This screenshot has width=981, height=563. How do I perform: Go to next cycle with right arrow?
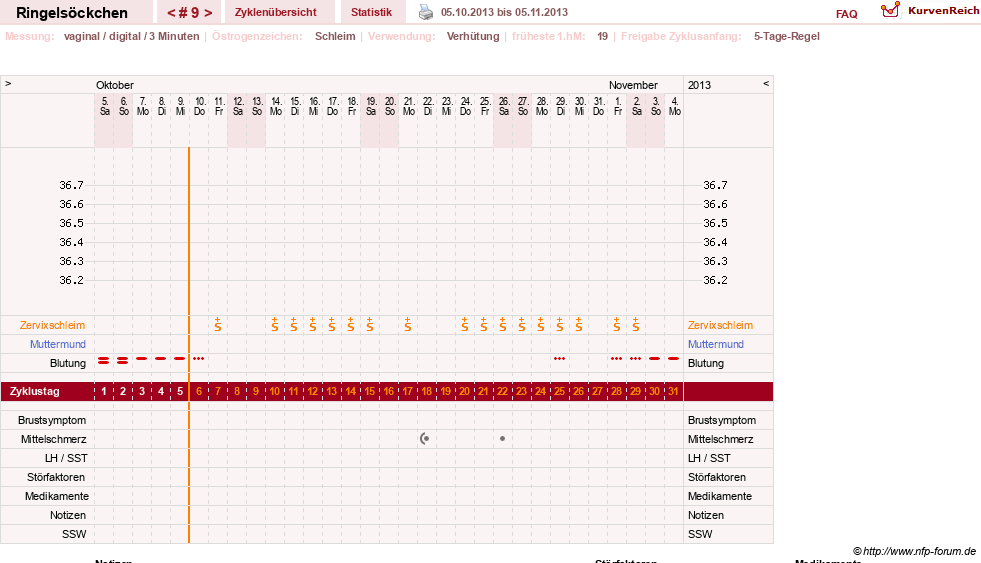point(208,13)
